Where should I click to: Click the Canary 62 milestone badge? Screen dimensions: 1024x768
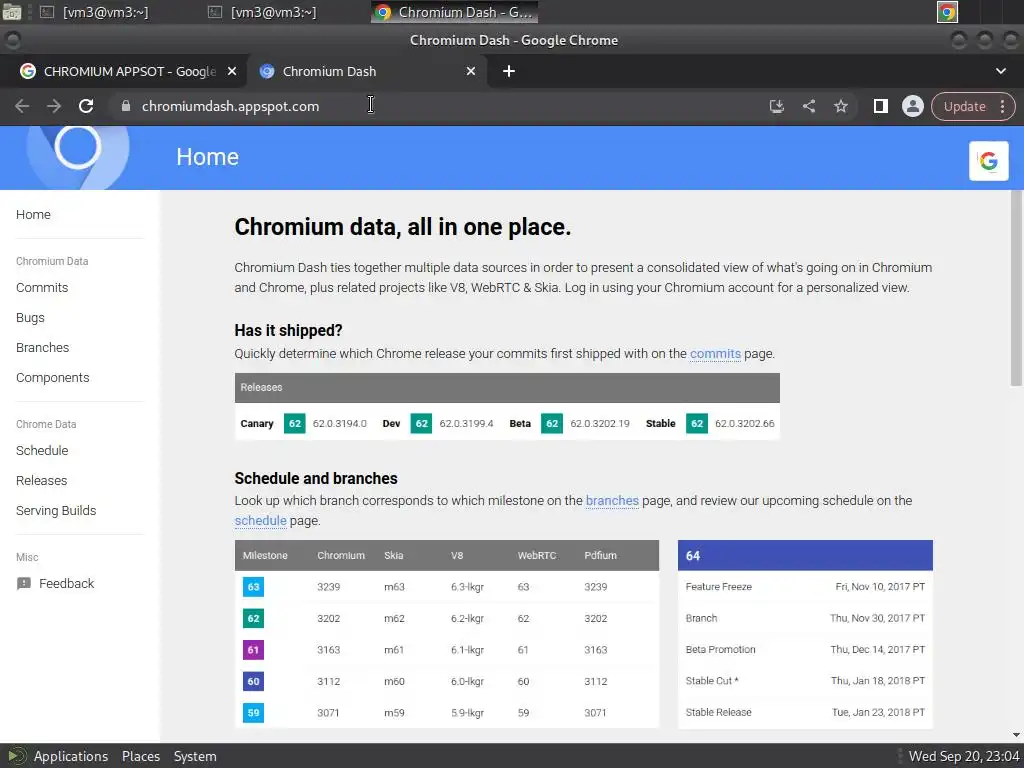(x=295, y=423)
